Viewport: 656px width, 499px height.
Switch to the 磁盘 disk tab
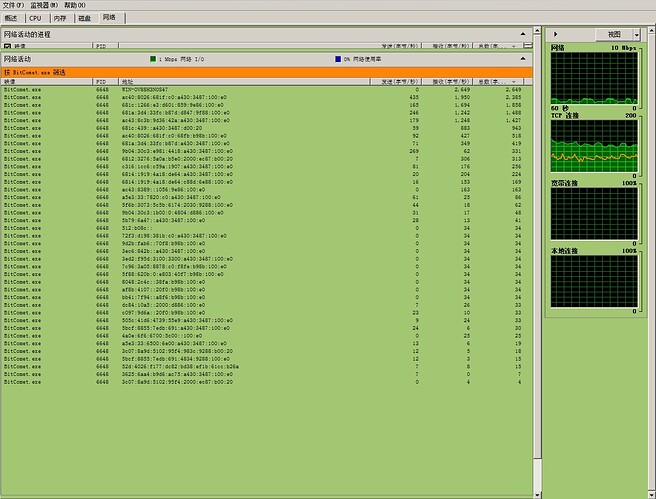(84, 18)
